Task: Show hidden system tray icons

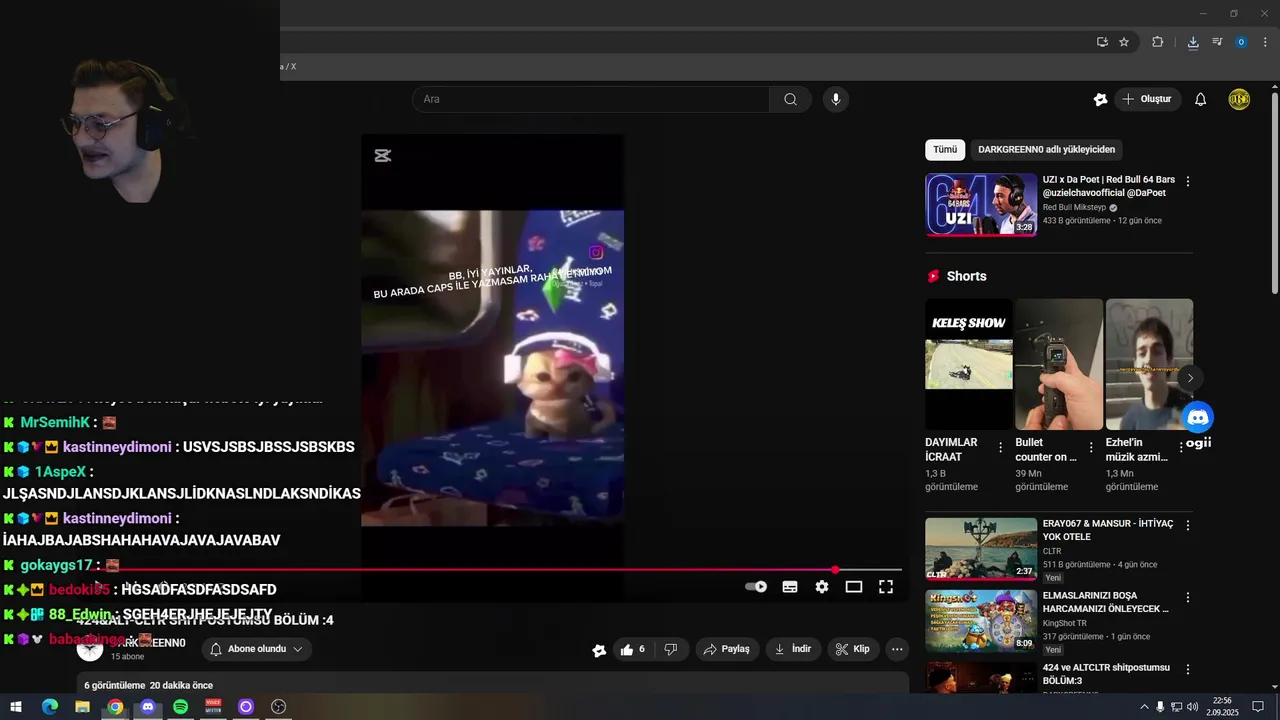Action: pyautogui.click(x=1144, y=707)
